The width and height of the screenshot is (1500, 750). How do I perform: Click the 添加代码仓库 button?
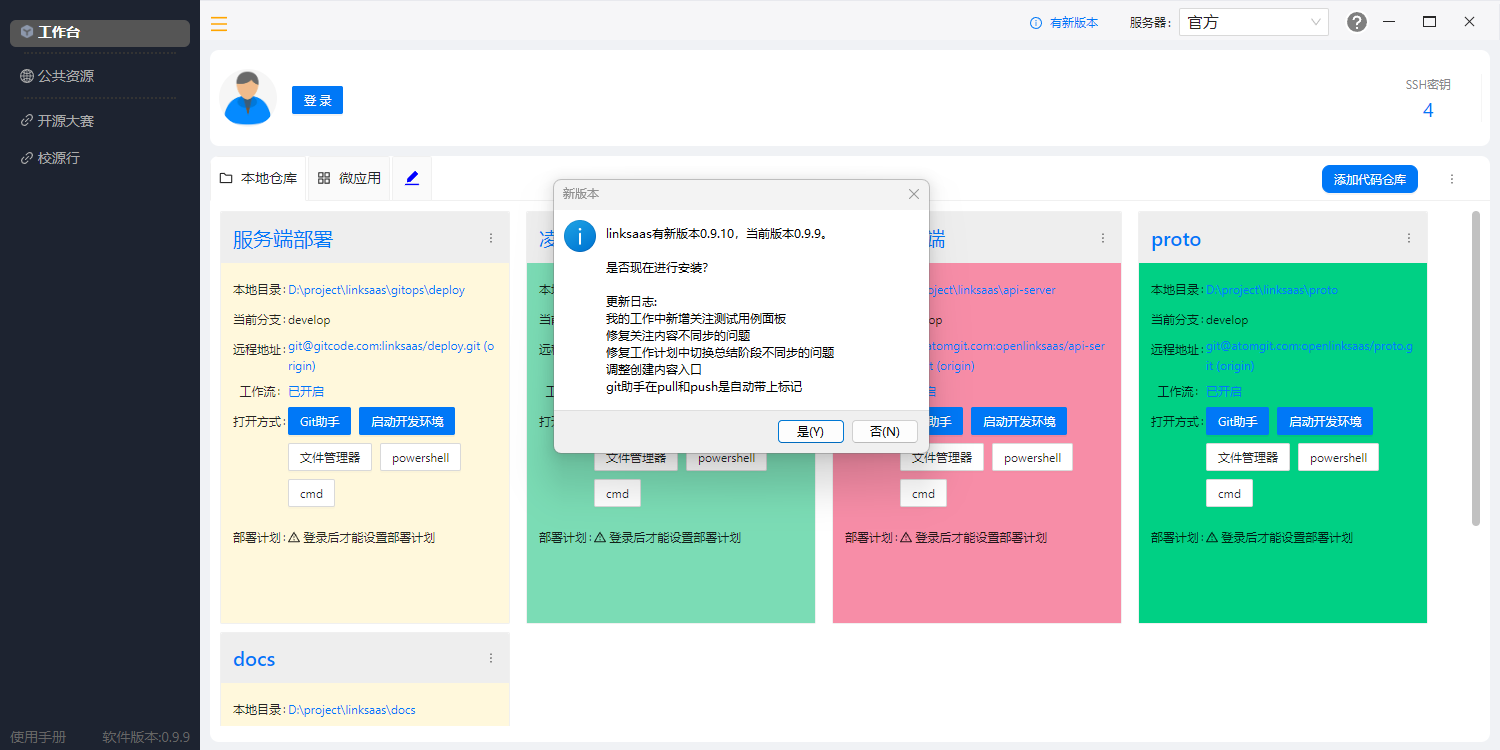click(x=1369, y=179)
